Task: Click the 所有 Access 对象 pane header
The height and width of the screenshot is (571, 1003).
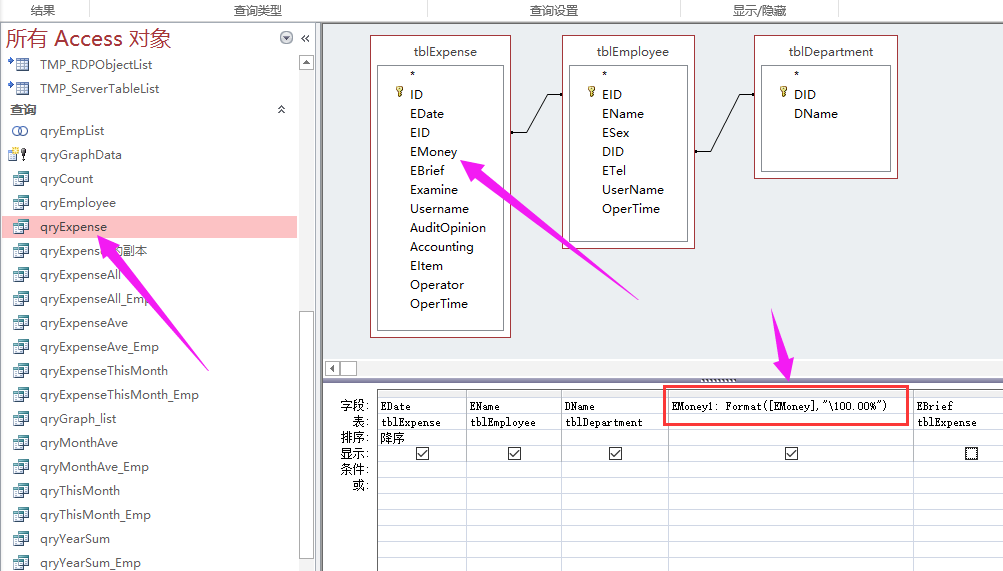Action: click(88, 38)
